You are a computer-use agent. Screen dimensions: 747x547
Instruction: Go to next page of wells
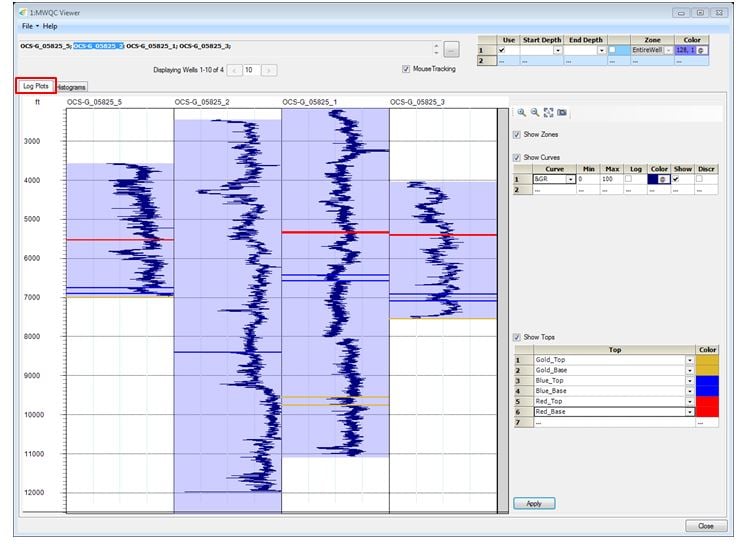(269, 71)
